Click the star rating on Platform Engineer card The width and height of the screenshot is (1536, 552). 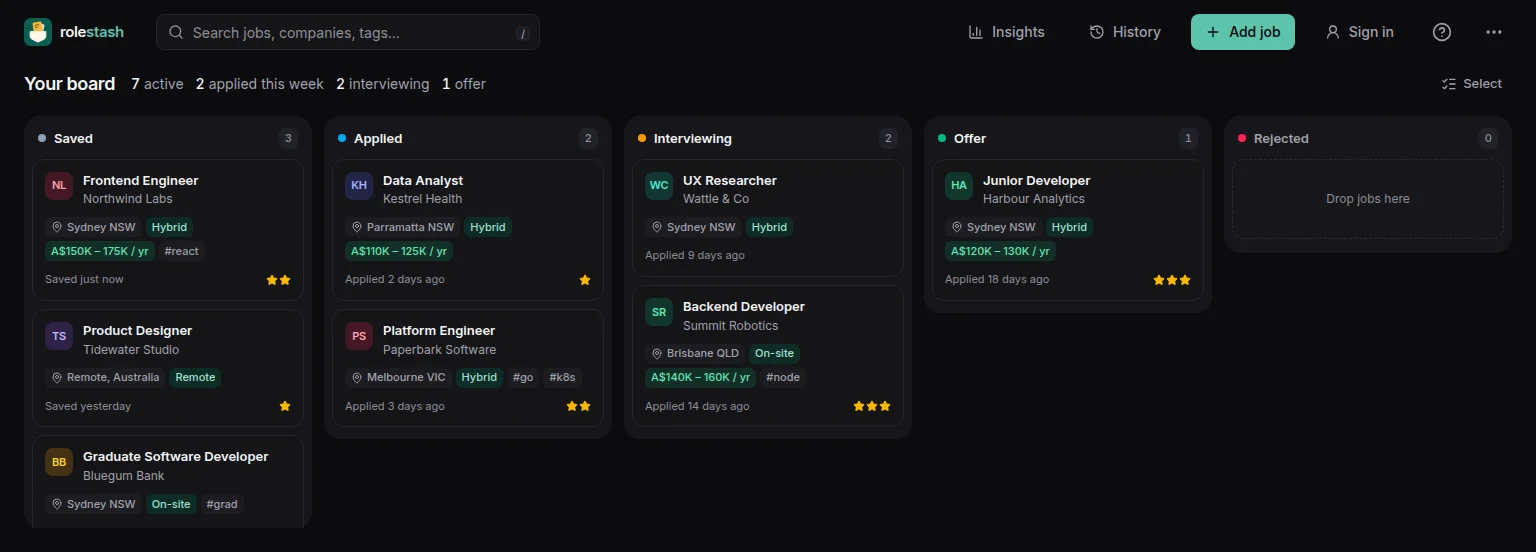click(x=579, y=406)
